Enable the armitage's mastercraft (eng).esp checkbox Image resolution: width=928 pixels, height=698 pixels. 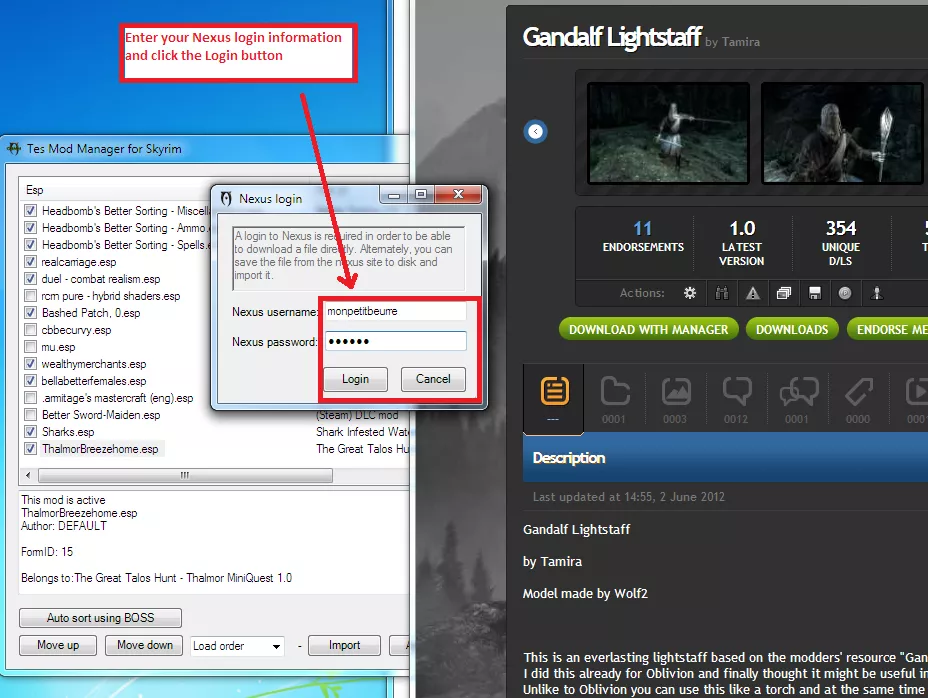click(30, 398)
